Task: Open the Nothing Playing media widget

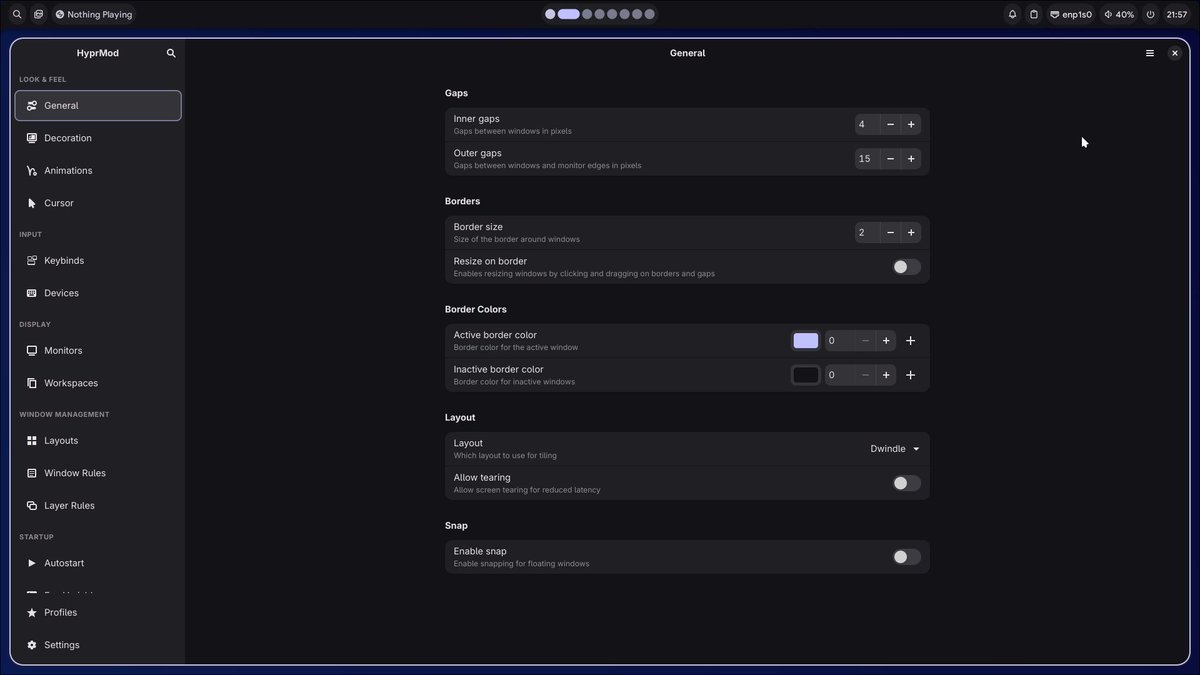Action: tap(94, 15)
